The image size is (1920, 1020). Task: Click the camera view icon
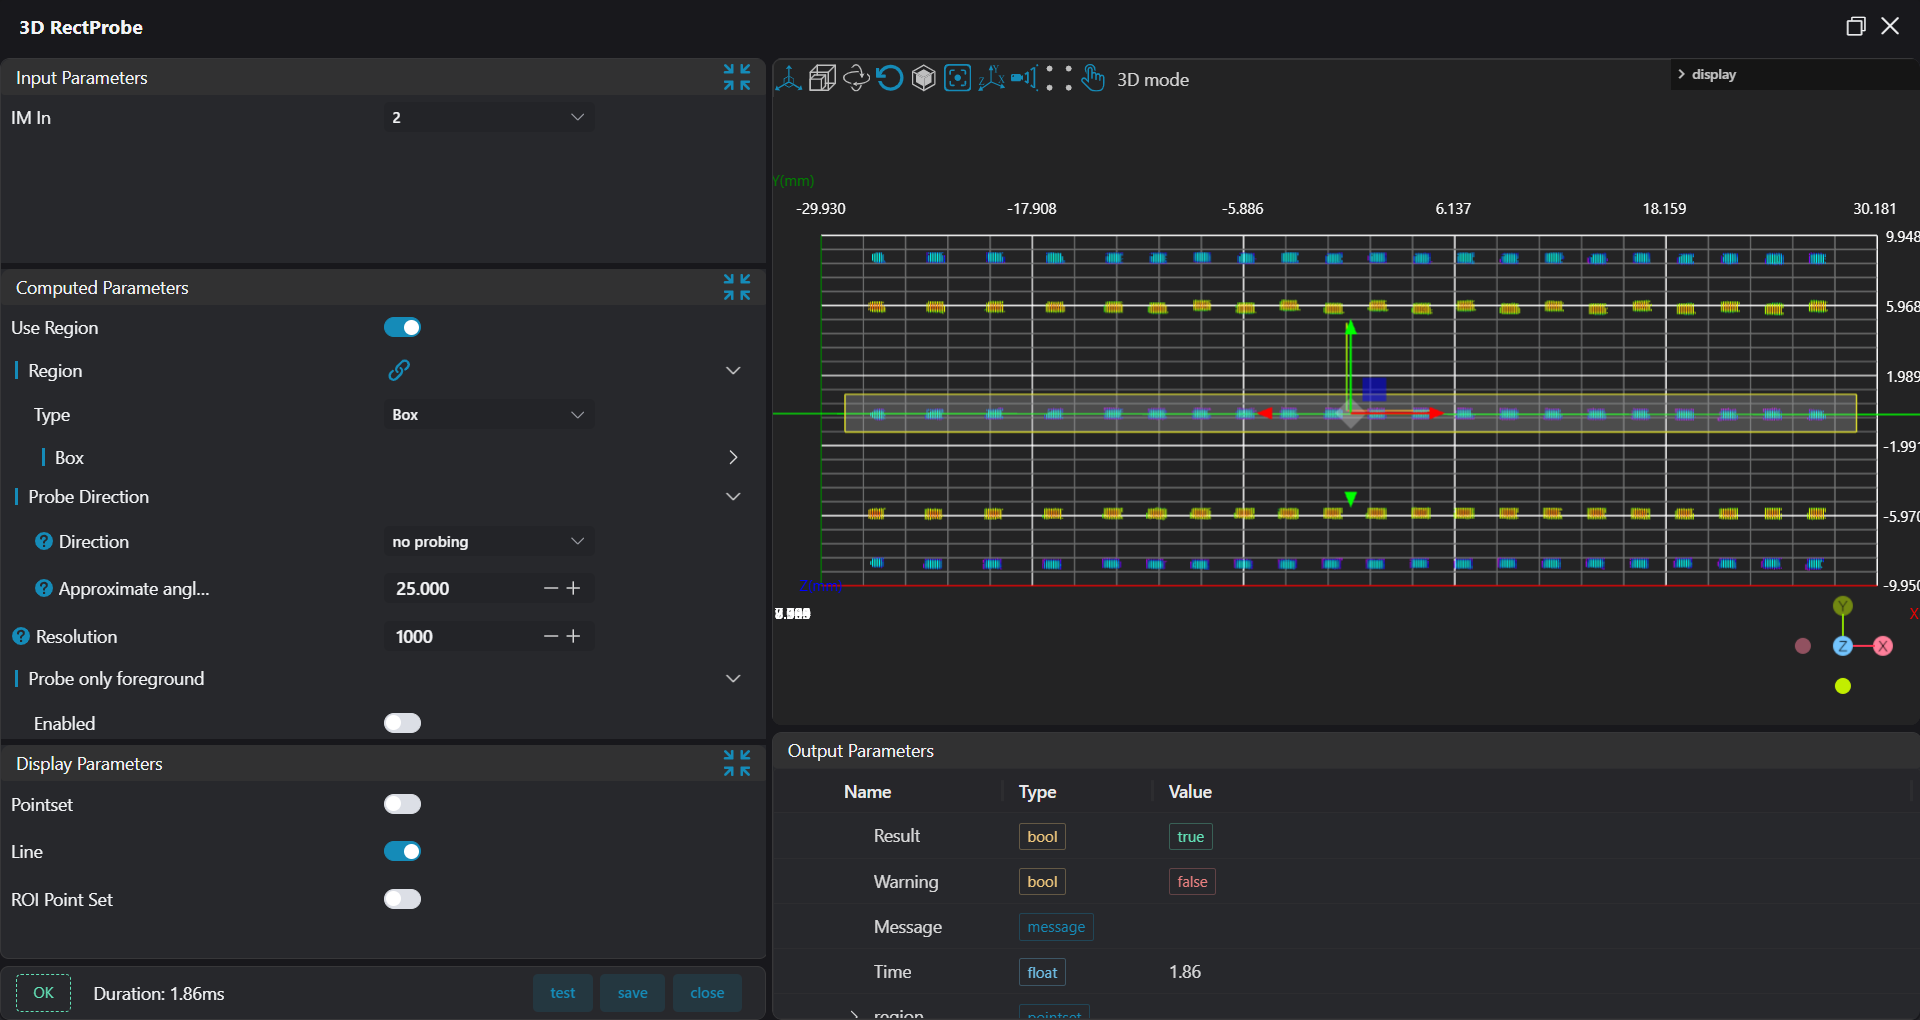click(x=1023, y=78)
